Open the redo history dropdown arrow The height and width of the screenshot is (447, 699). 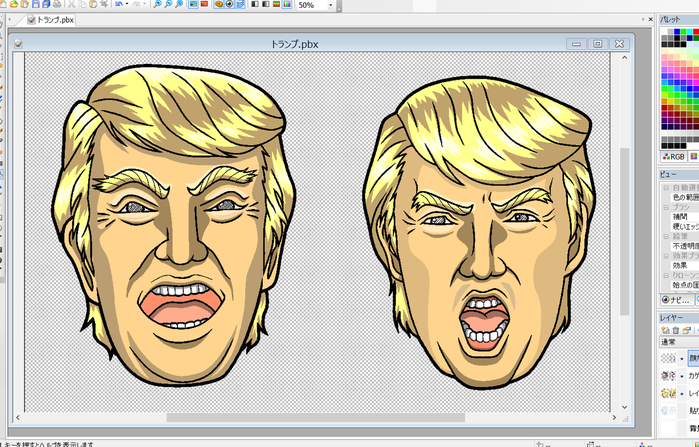pos(144,4)
